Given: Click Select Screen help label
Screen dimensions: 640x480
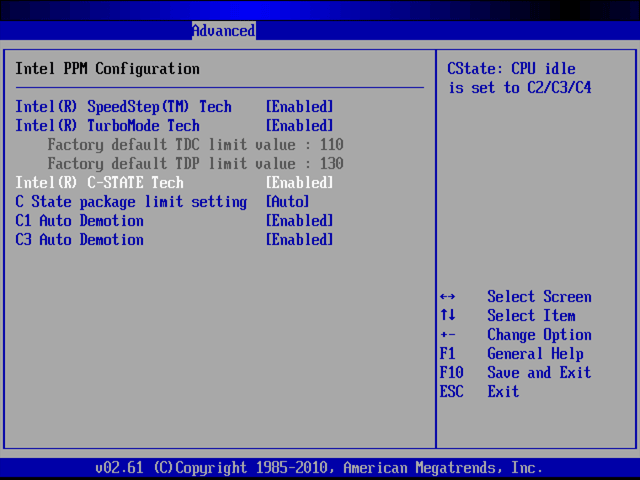Looking at the screenshot, I should click(x=539, y=297).
